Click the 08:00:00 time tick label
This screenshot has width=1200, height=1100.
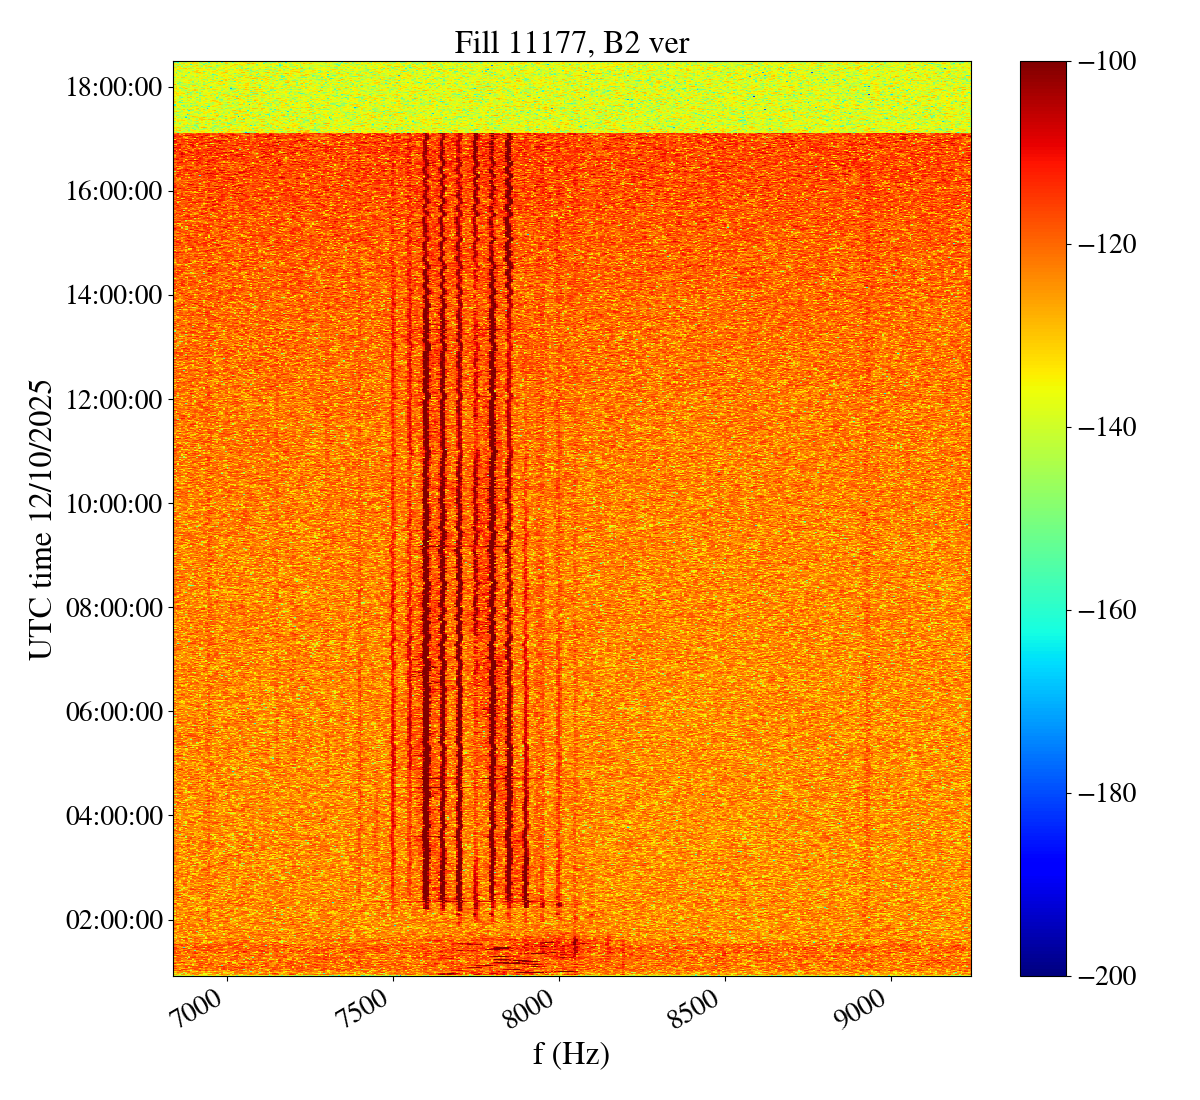tap(113, 607)
